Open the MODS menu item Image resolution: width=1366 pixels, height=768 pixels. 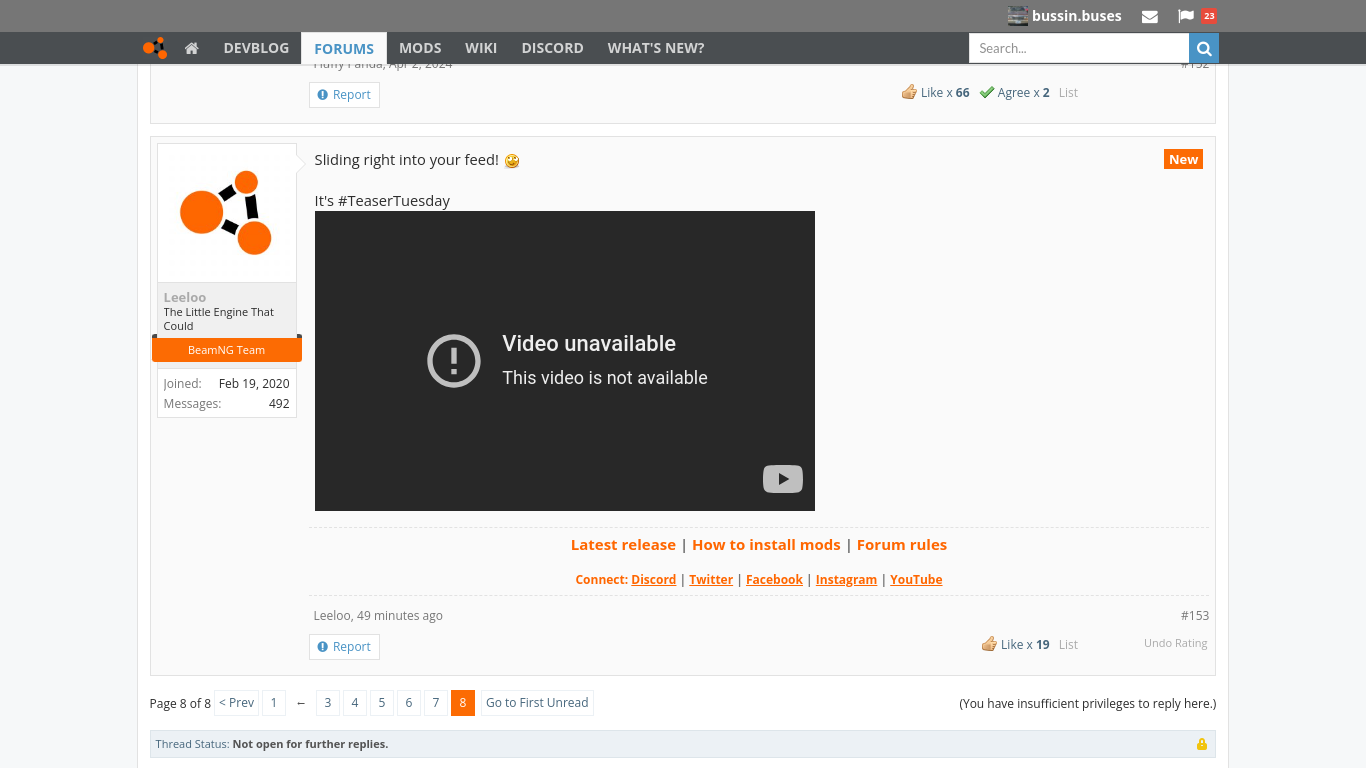420,48
